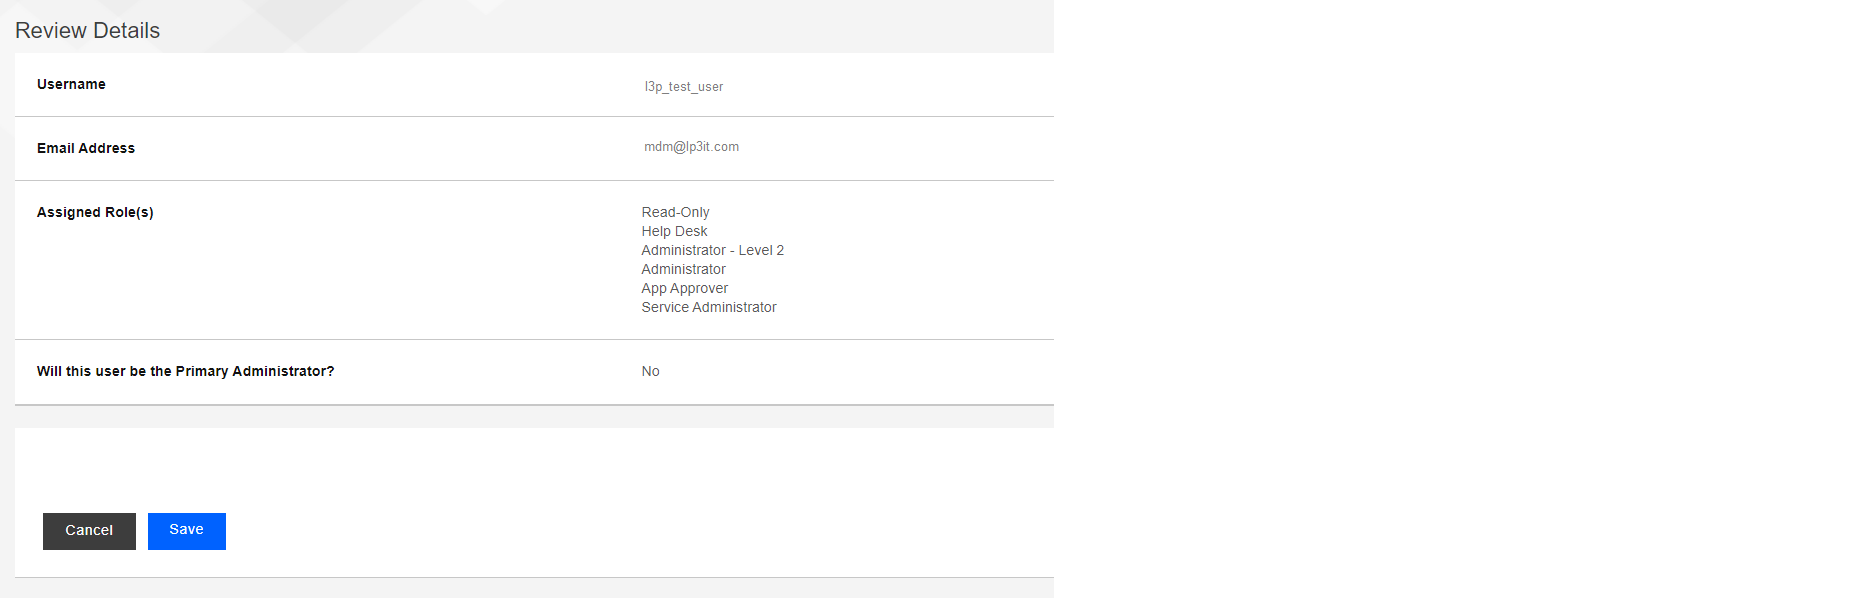Click the mdm@lp3it.com email value

pos(692,147)
